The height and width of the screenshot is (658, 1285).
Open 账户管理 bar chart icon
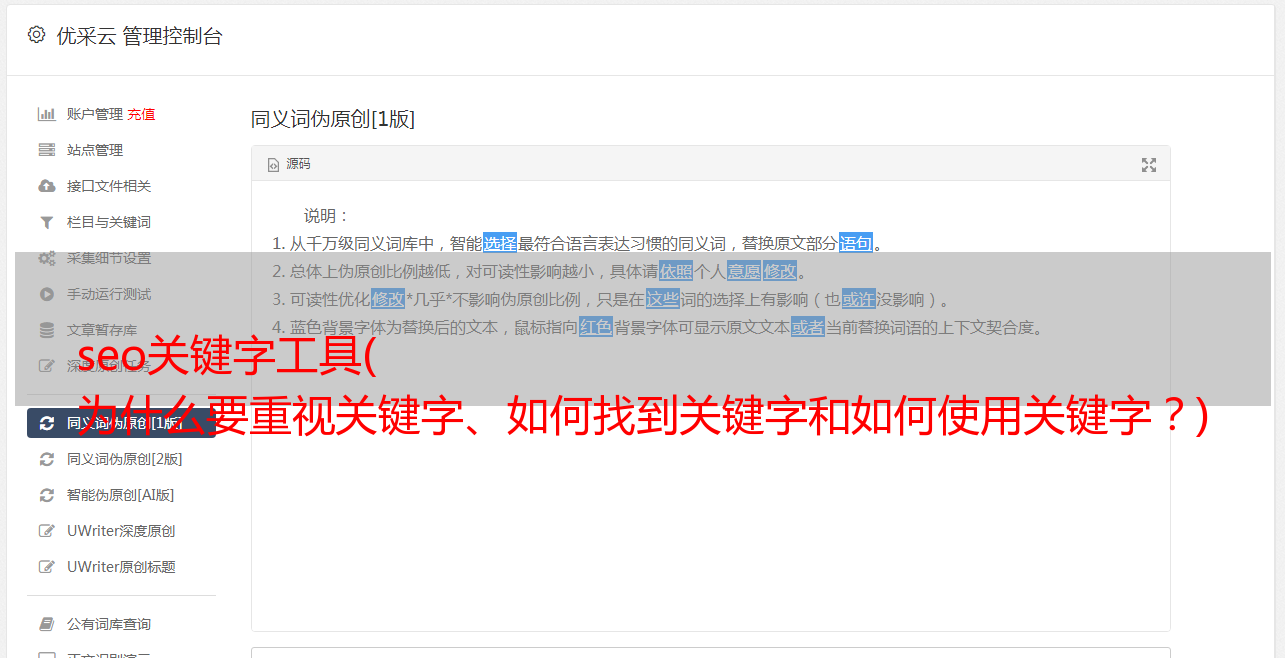coord(46,114)
